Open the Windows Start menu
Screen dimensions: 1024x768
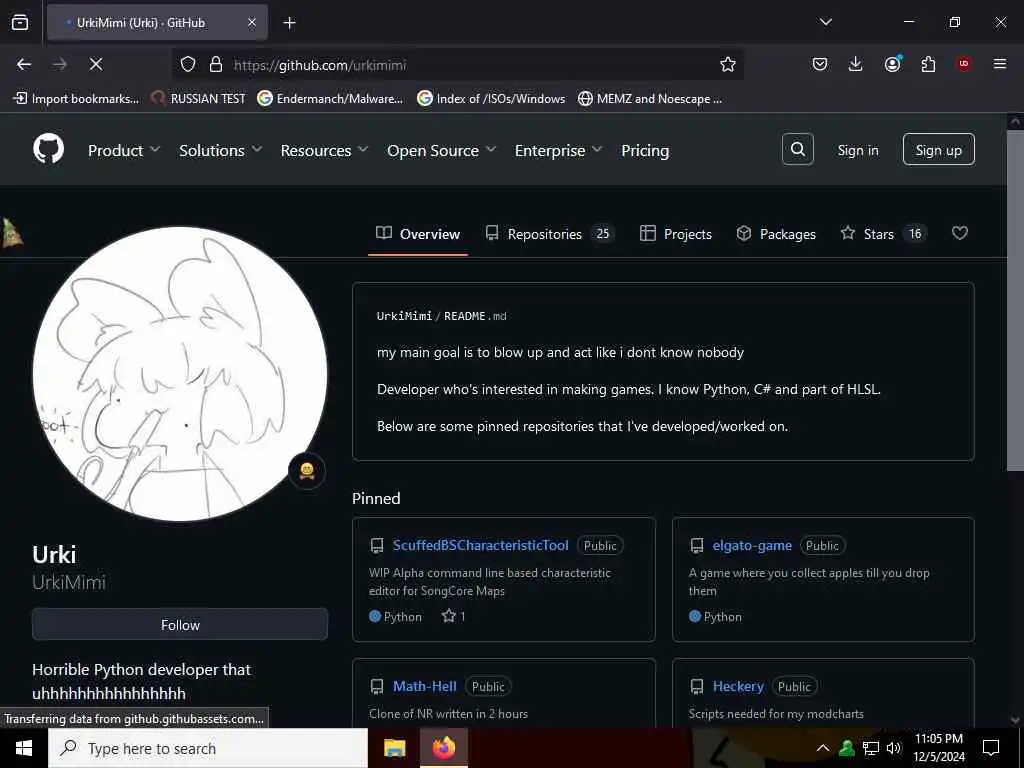coord(24,748)
